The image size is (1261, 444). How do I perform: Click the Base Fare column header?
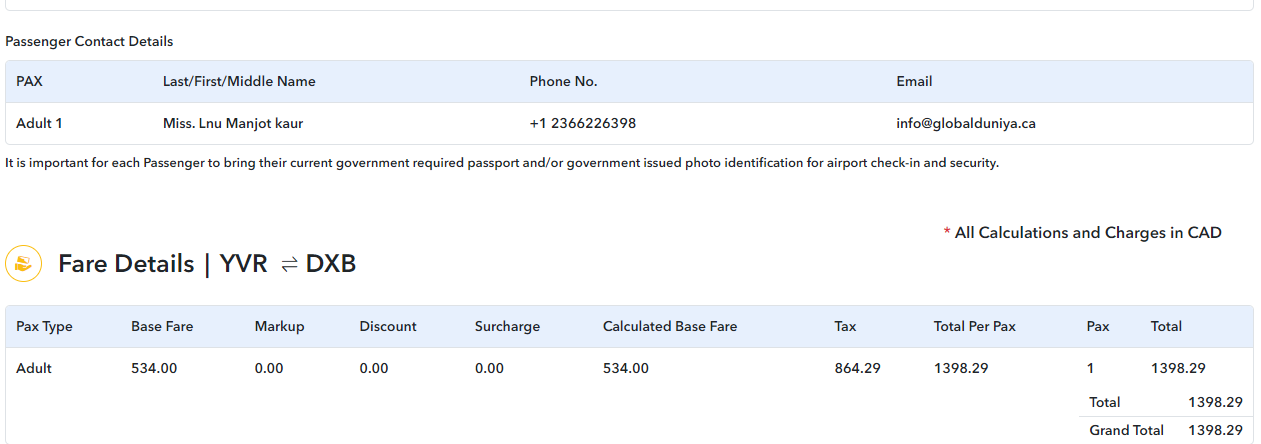162,326
